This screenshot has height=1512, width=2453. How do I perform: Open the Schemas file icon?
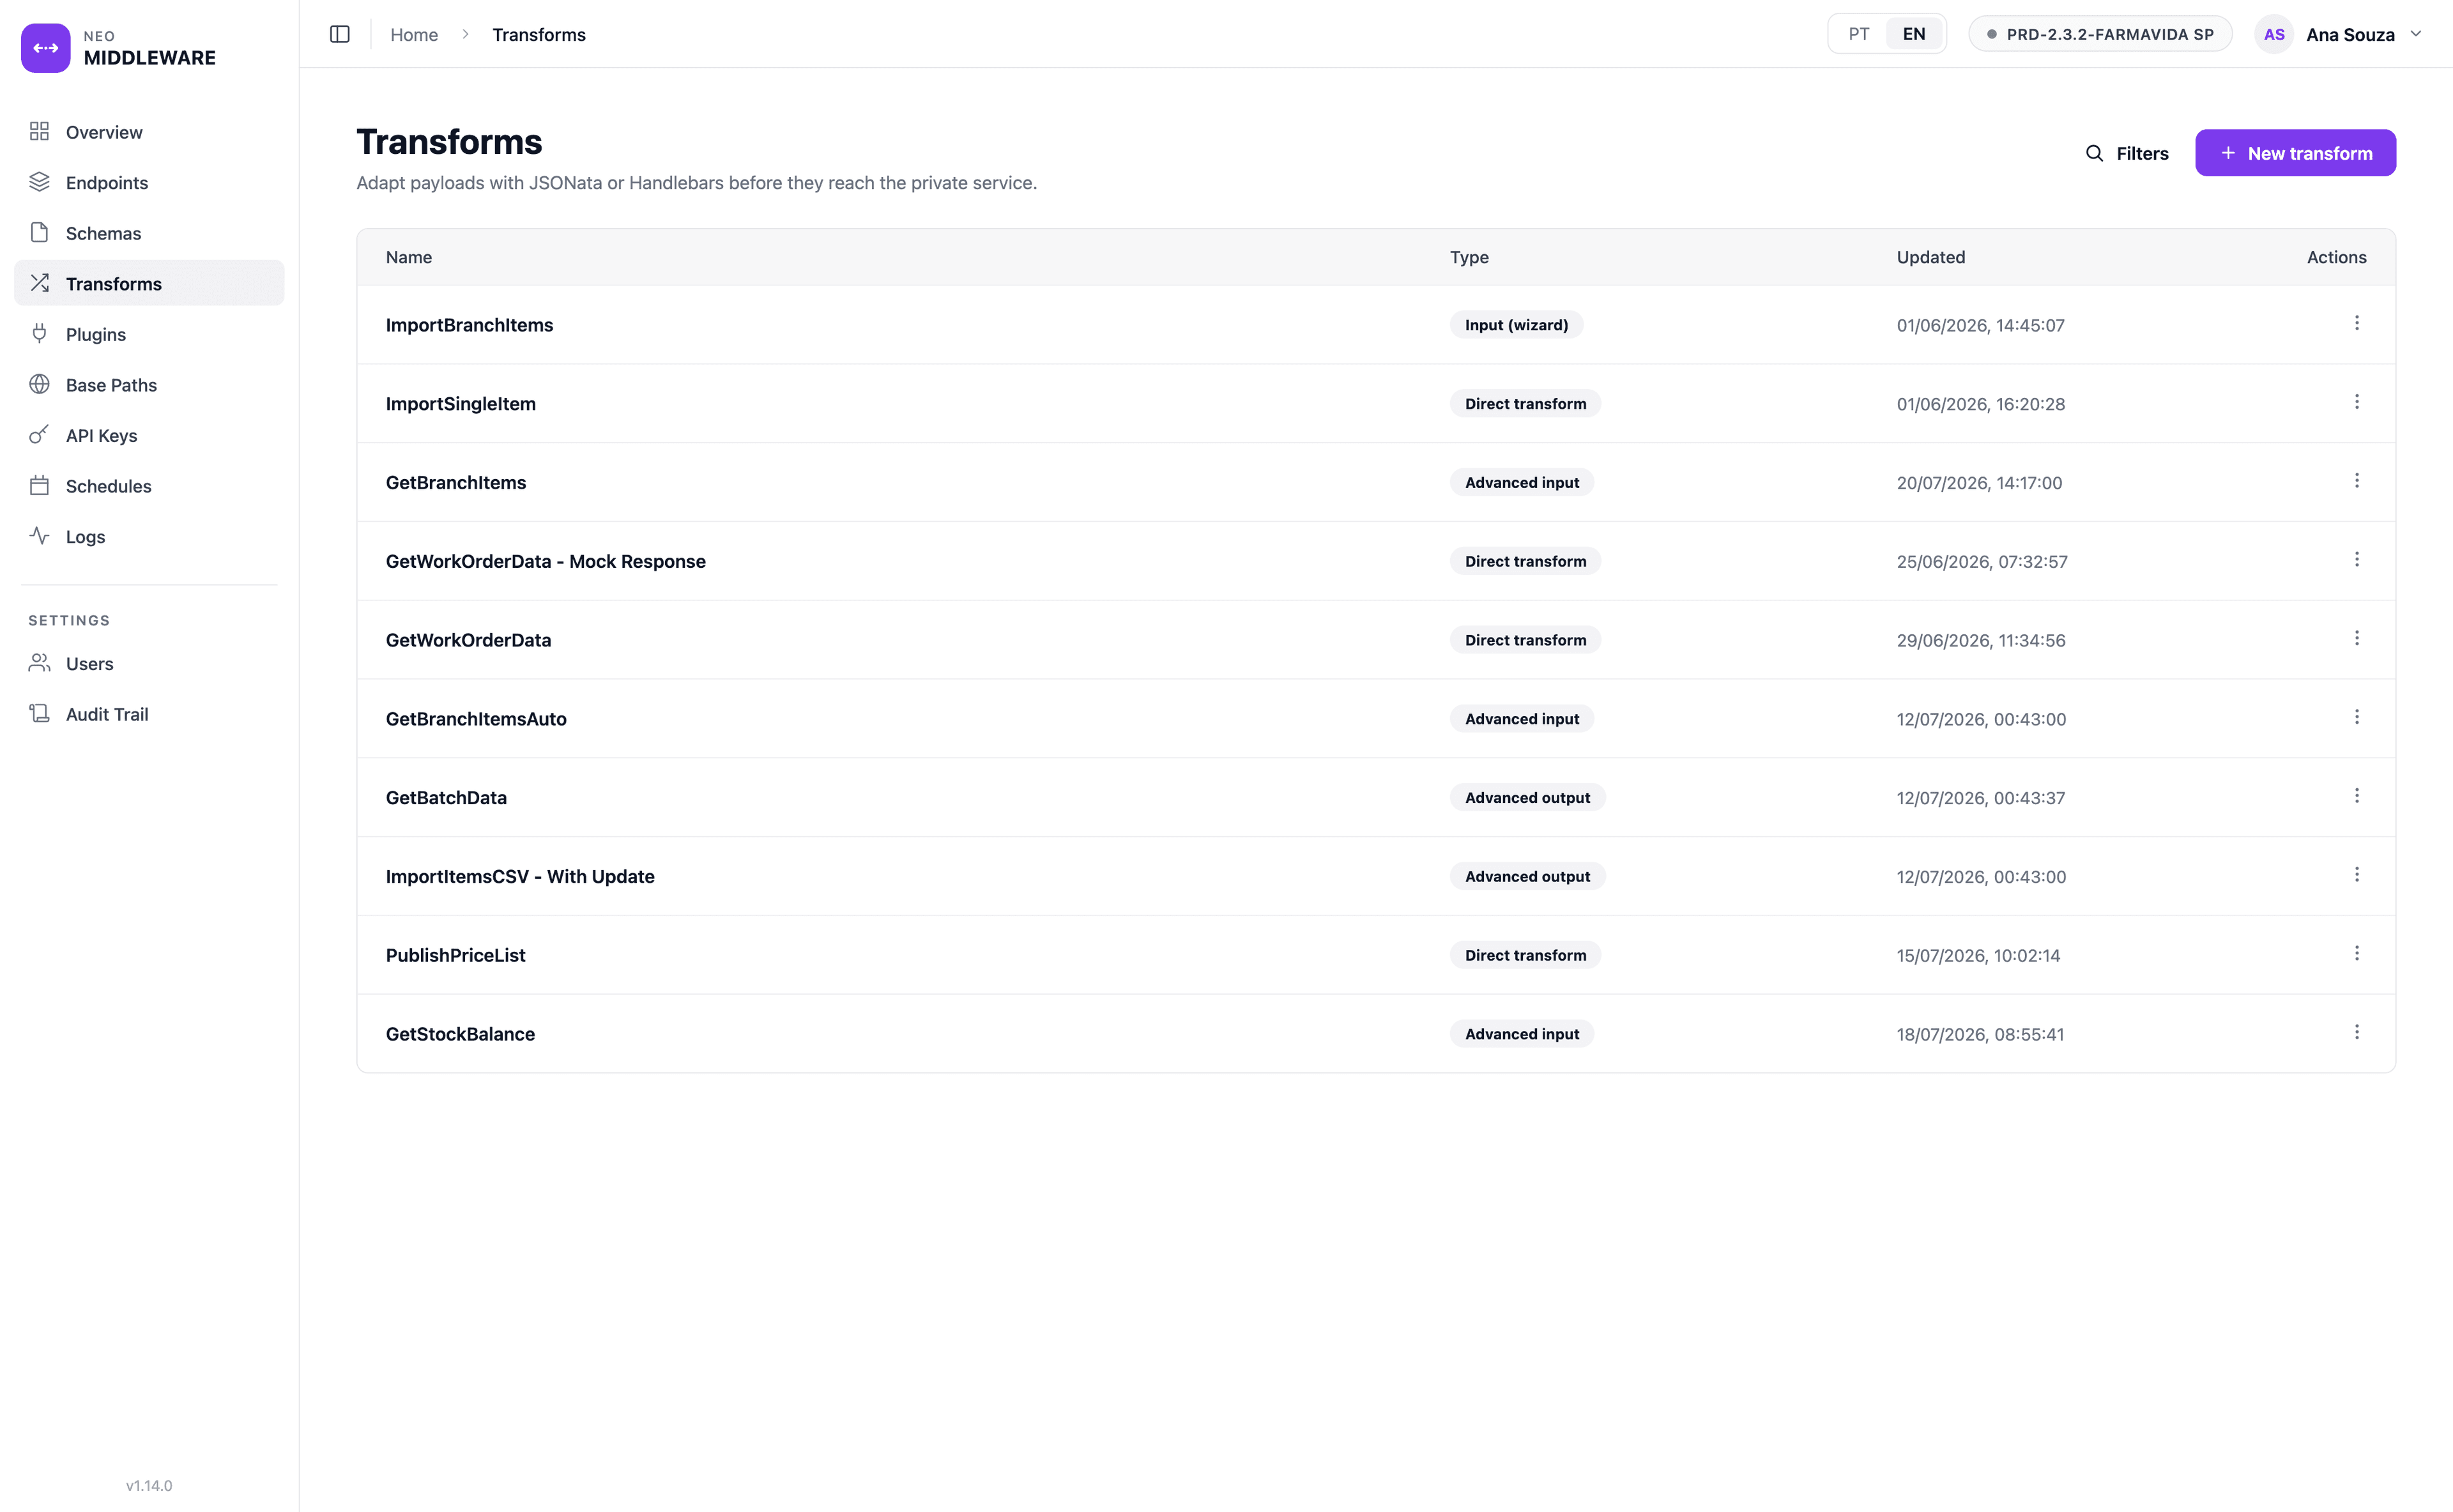(39, 233)
